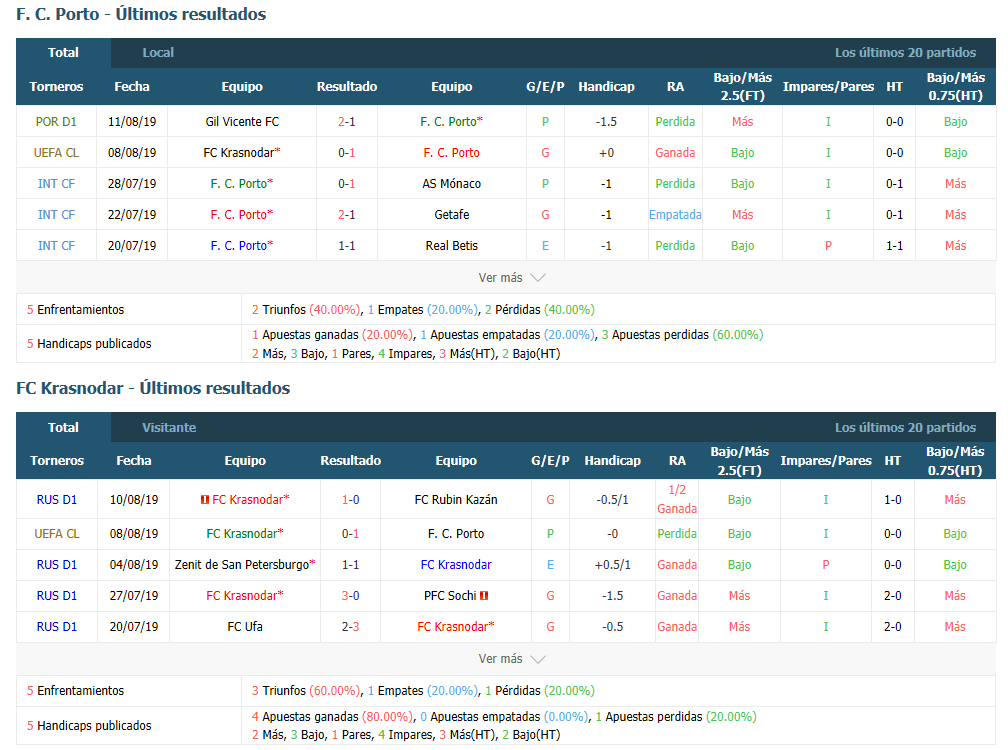1008x750 pixels.
Task: Click '3 Apuestas perdidas (60.00%)' summary text
Action: pyautogui.click(x=682, y=335)
